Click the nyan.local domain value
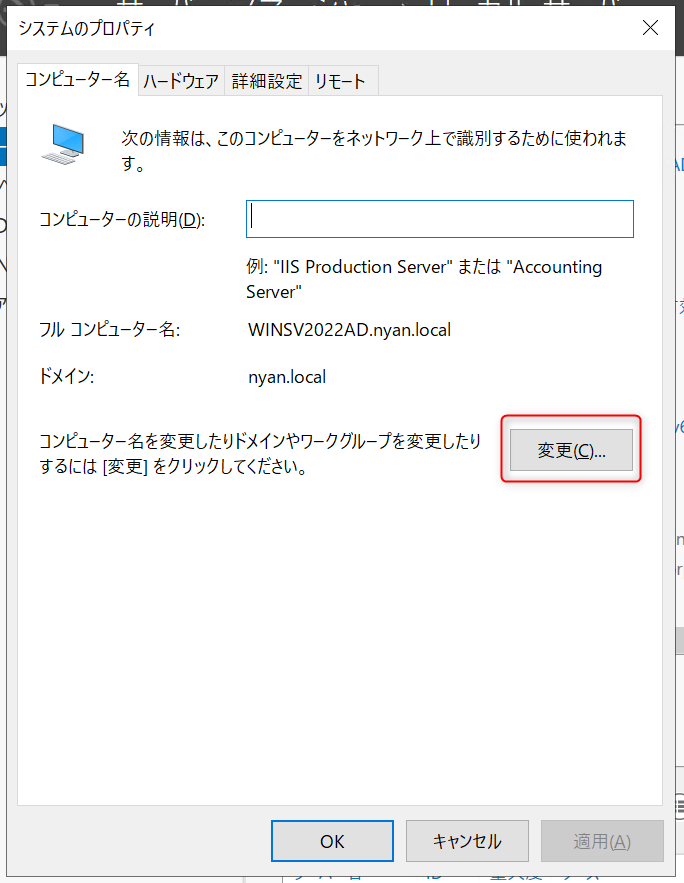Viewport: 684px width, 883px height. (287, 377)
